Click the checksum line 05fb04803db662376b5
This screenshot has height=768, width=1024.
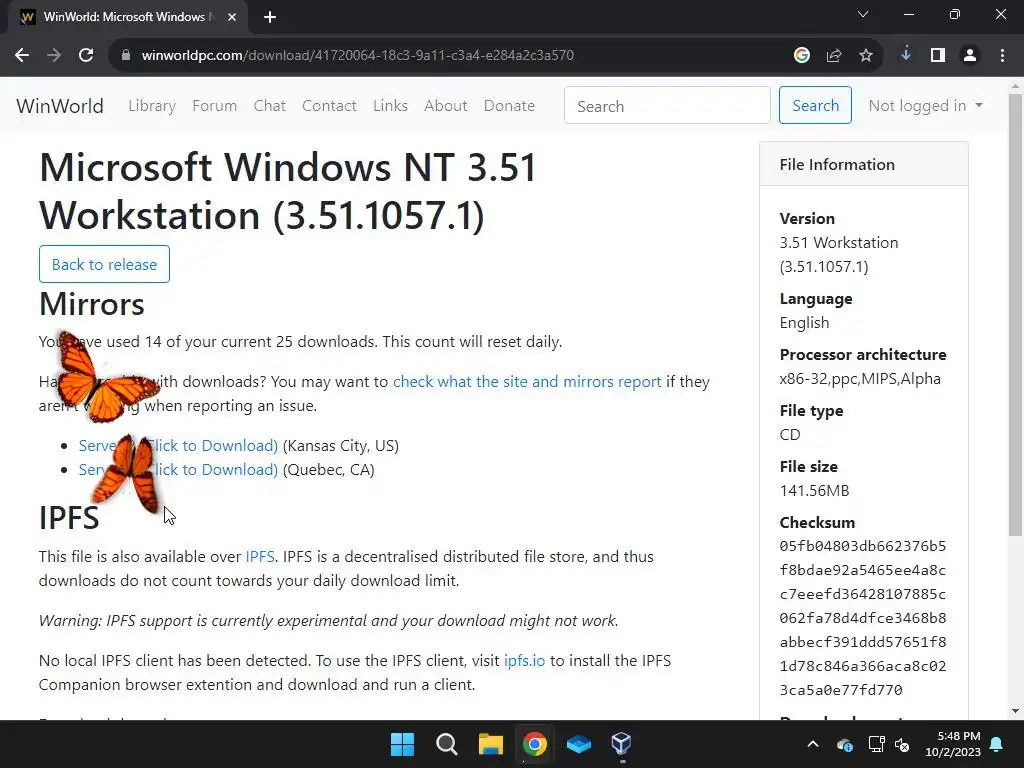863,546
